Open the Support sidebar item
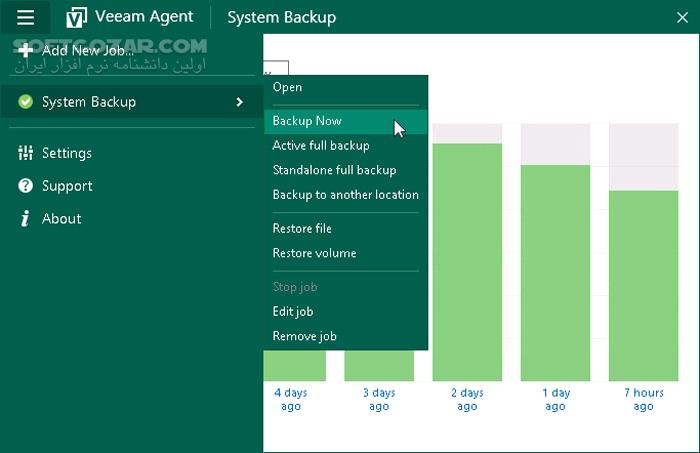 (x=132, y=186)
